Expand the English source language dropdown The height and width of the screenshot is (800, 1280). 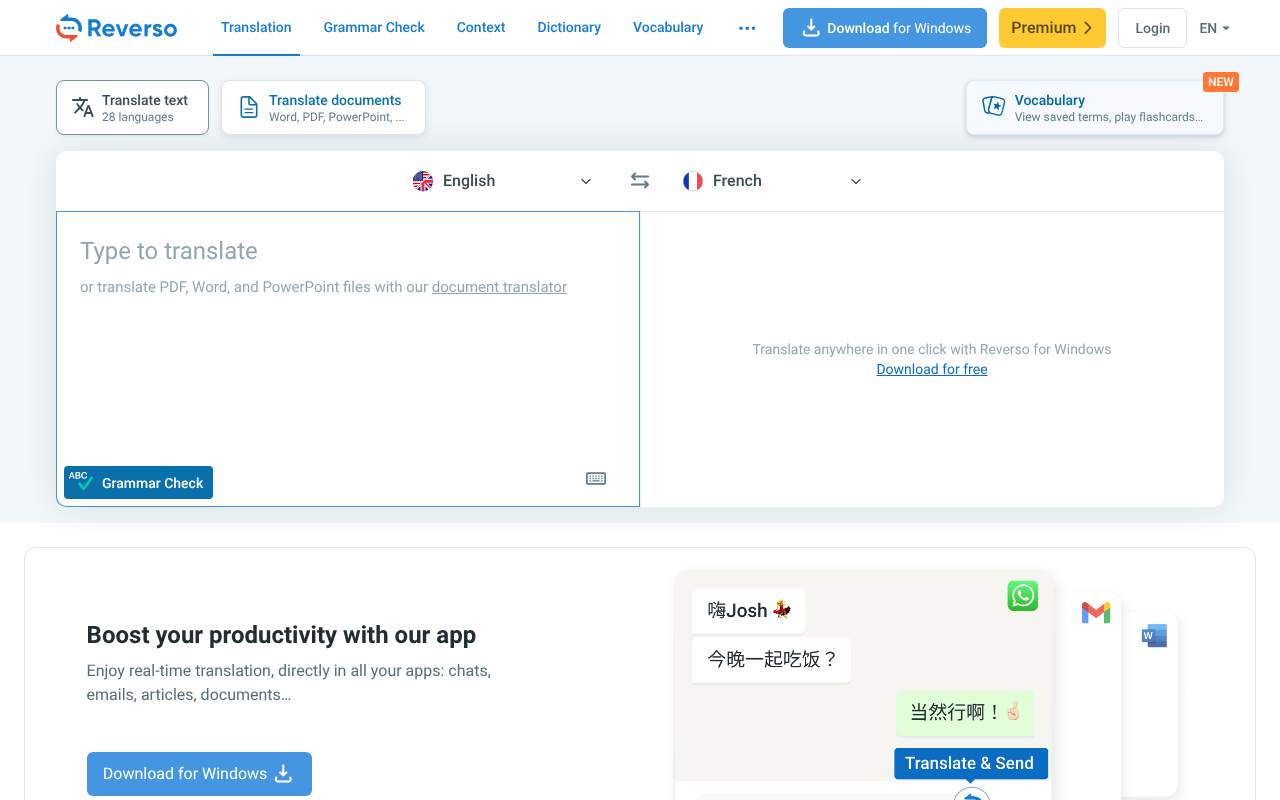[502, 181]
